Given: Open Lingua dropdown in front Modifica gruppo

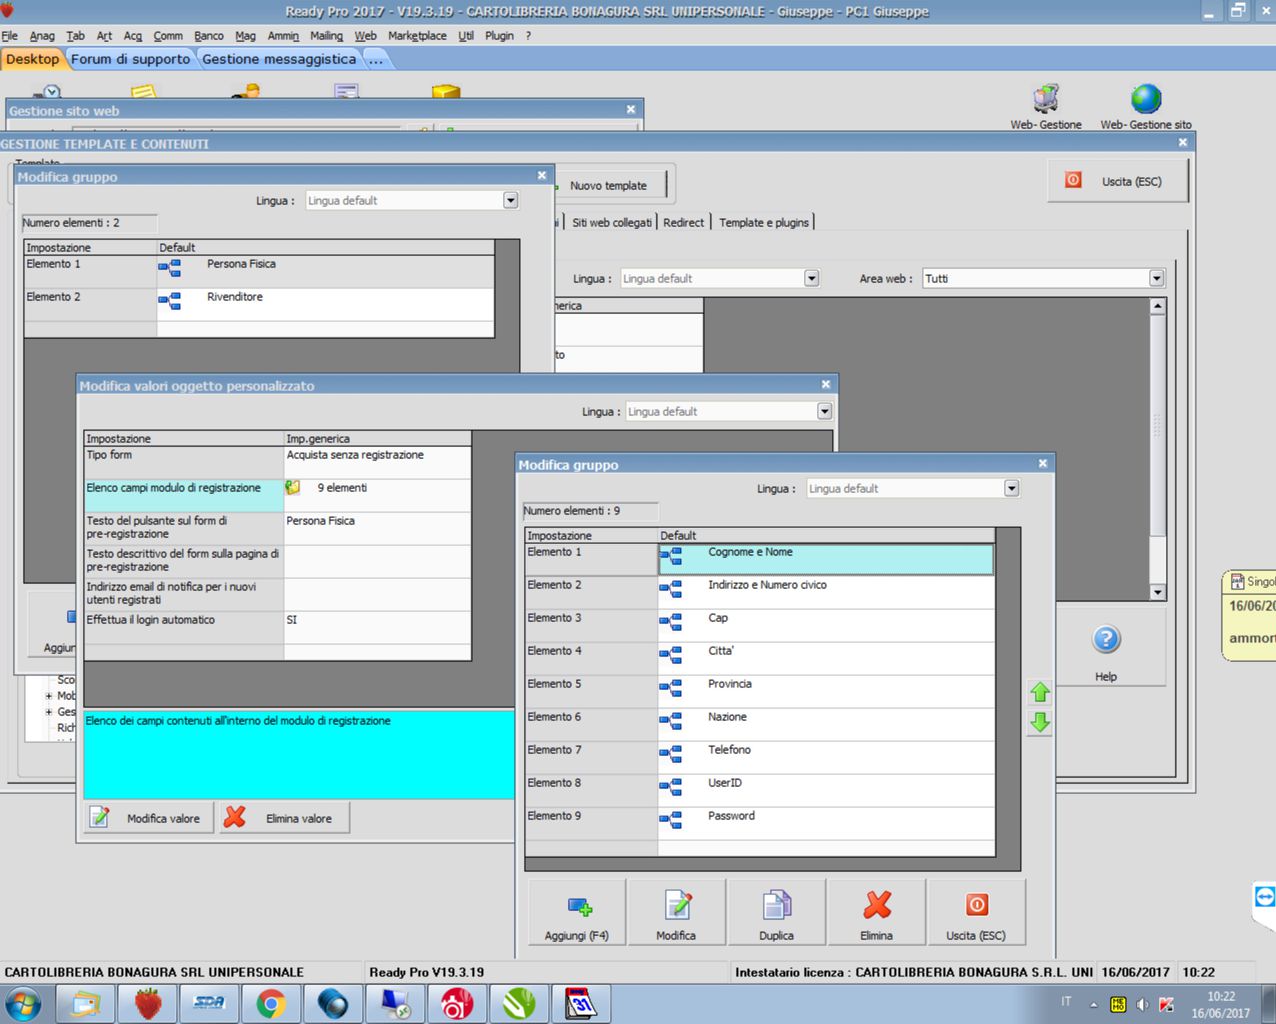Looking at the screenshot, I should point(1011,489).
